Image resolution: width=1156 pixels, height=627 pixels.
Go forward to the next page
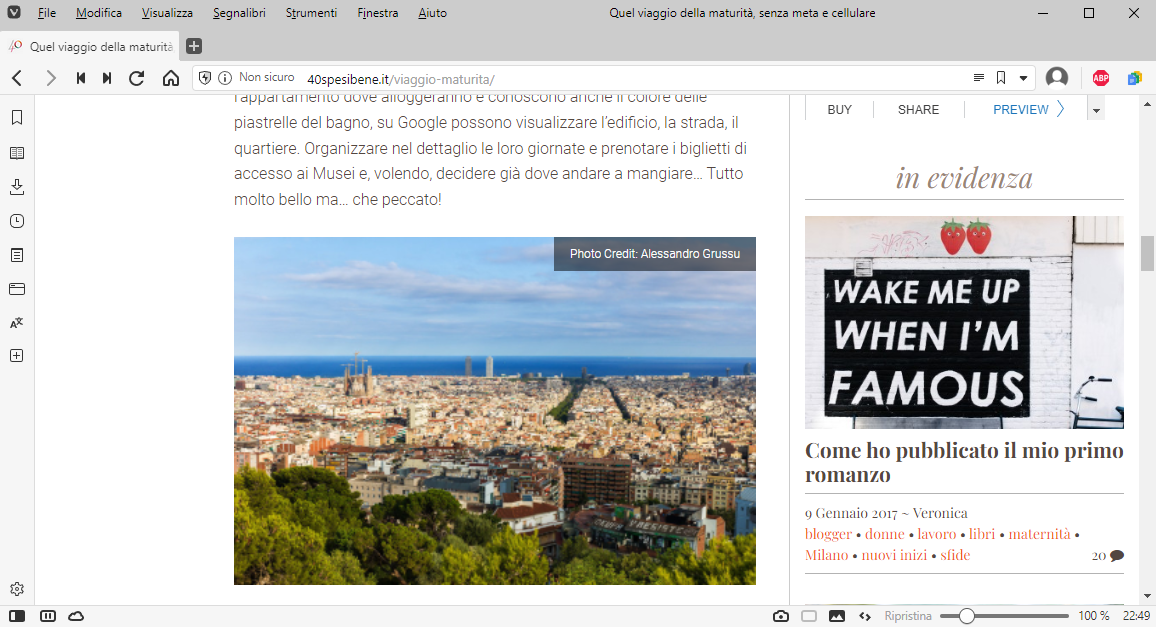coord(50,78)
